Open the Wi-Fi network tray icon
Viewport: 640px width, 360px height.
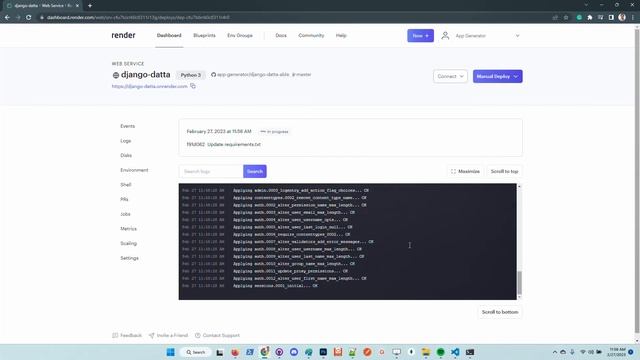pos(583,352)
